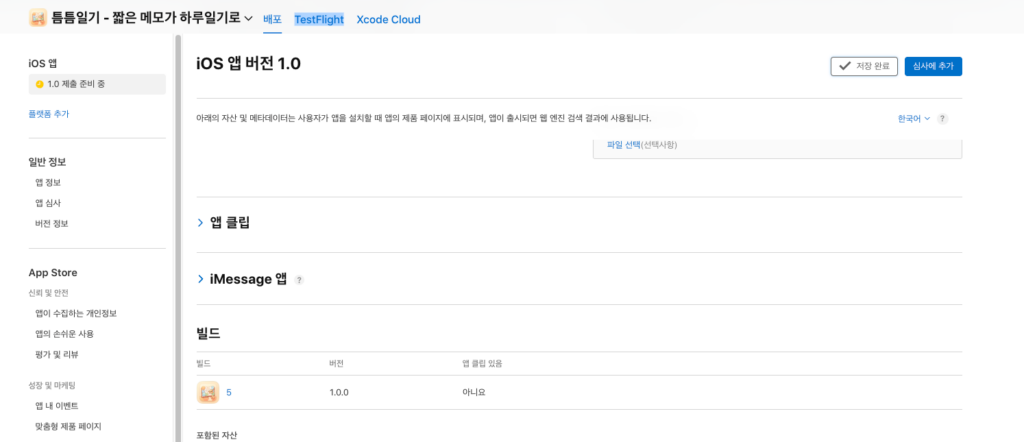The width and height of the screenshot is (1024, 442).
Task: Click the iMessage app help question mark icon
Action: coord(299,280)
